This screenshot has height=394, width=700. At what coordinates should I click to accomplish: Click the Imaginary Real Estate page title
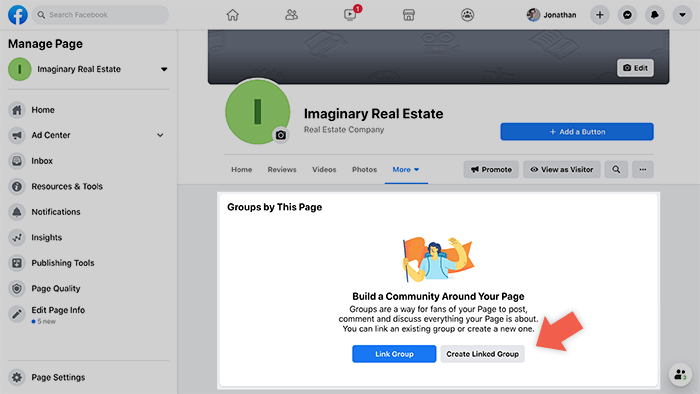point(374,114)
